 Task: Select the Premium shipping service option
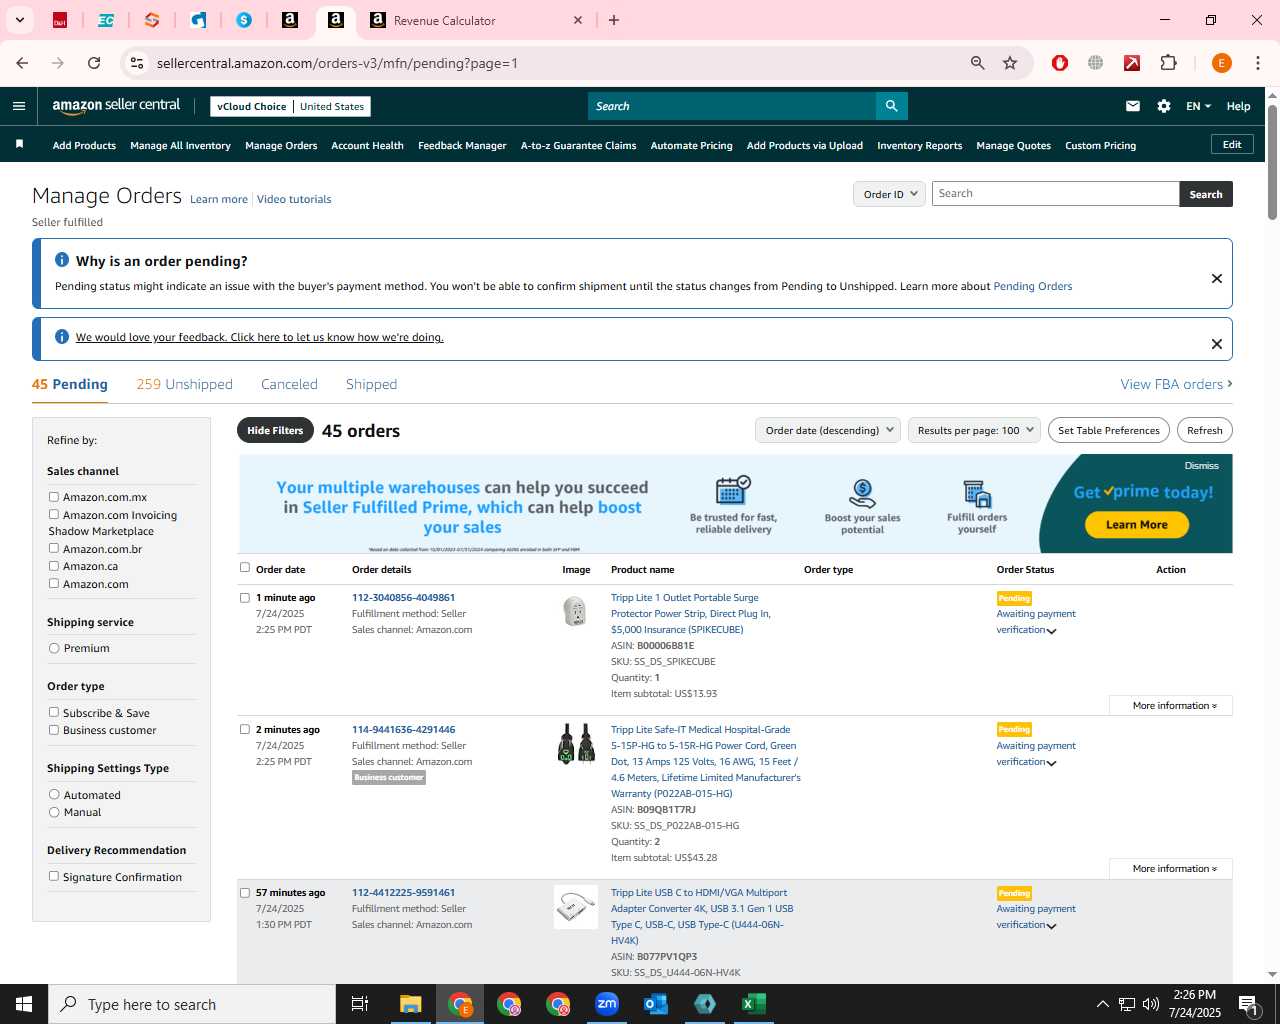point(54,648)
